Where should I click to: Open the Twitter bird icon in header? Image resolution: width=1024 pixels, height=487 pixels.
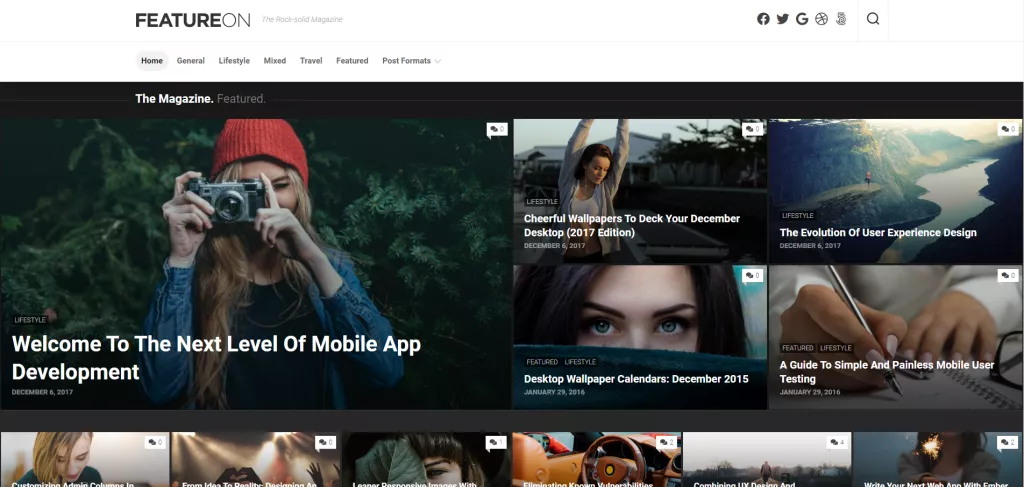pos(782,19)
